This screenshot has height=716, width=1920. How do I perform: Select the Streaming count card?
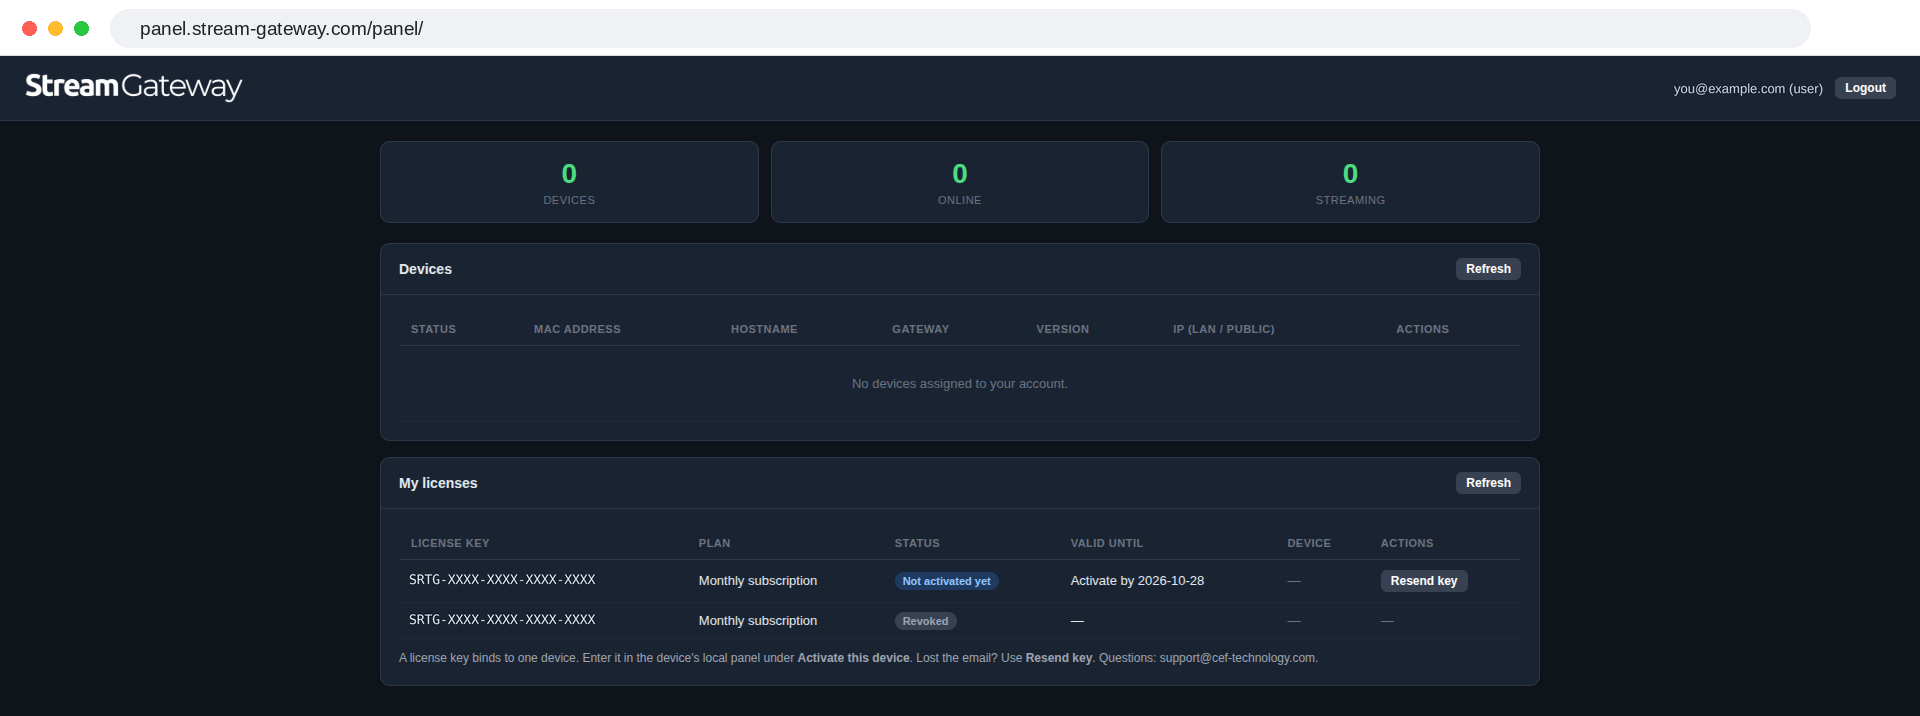(1350, 182)
